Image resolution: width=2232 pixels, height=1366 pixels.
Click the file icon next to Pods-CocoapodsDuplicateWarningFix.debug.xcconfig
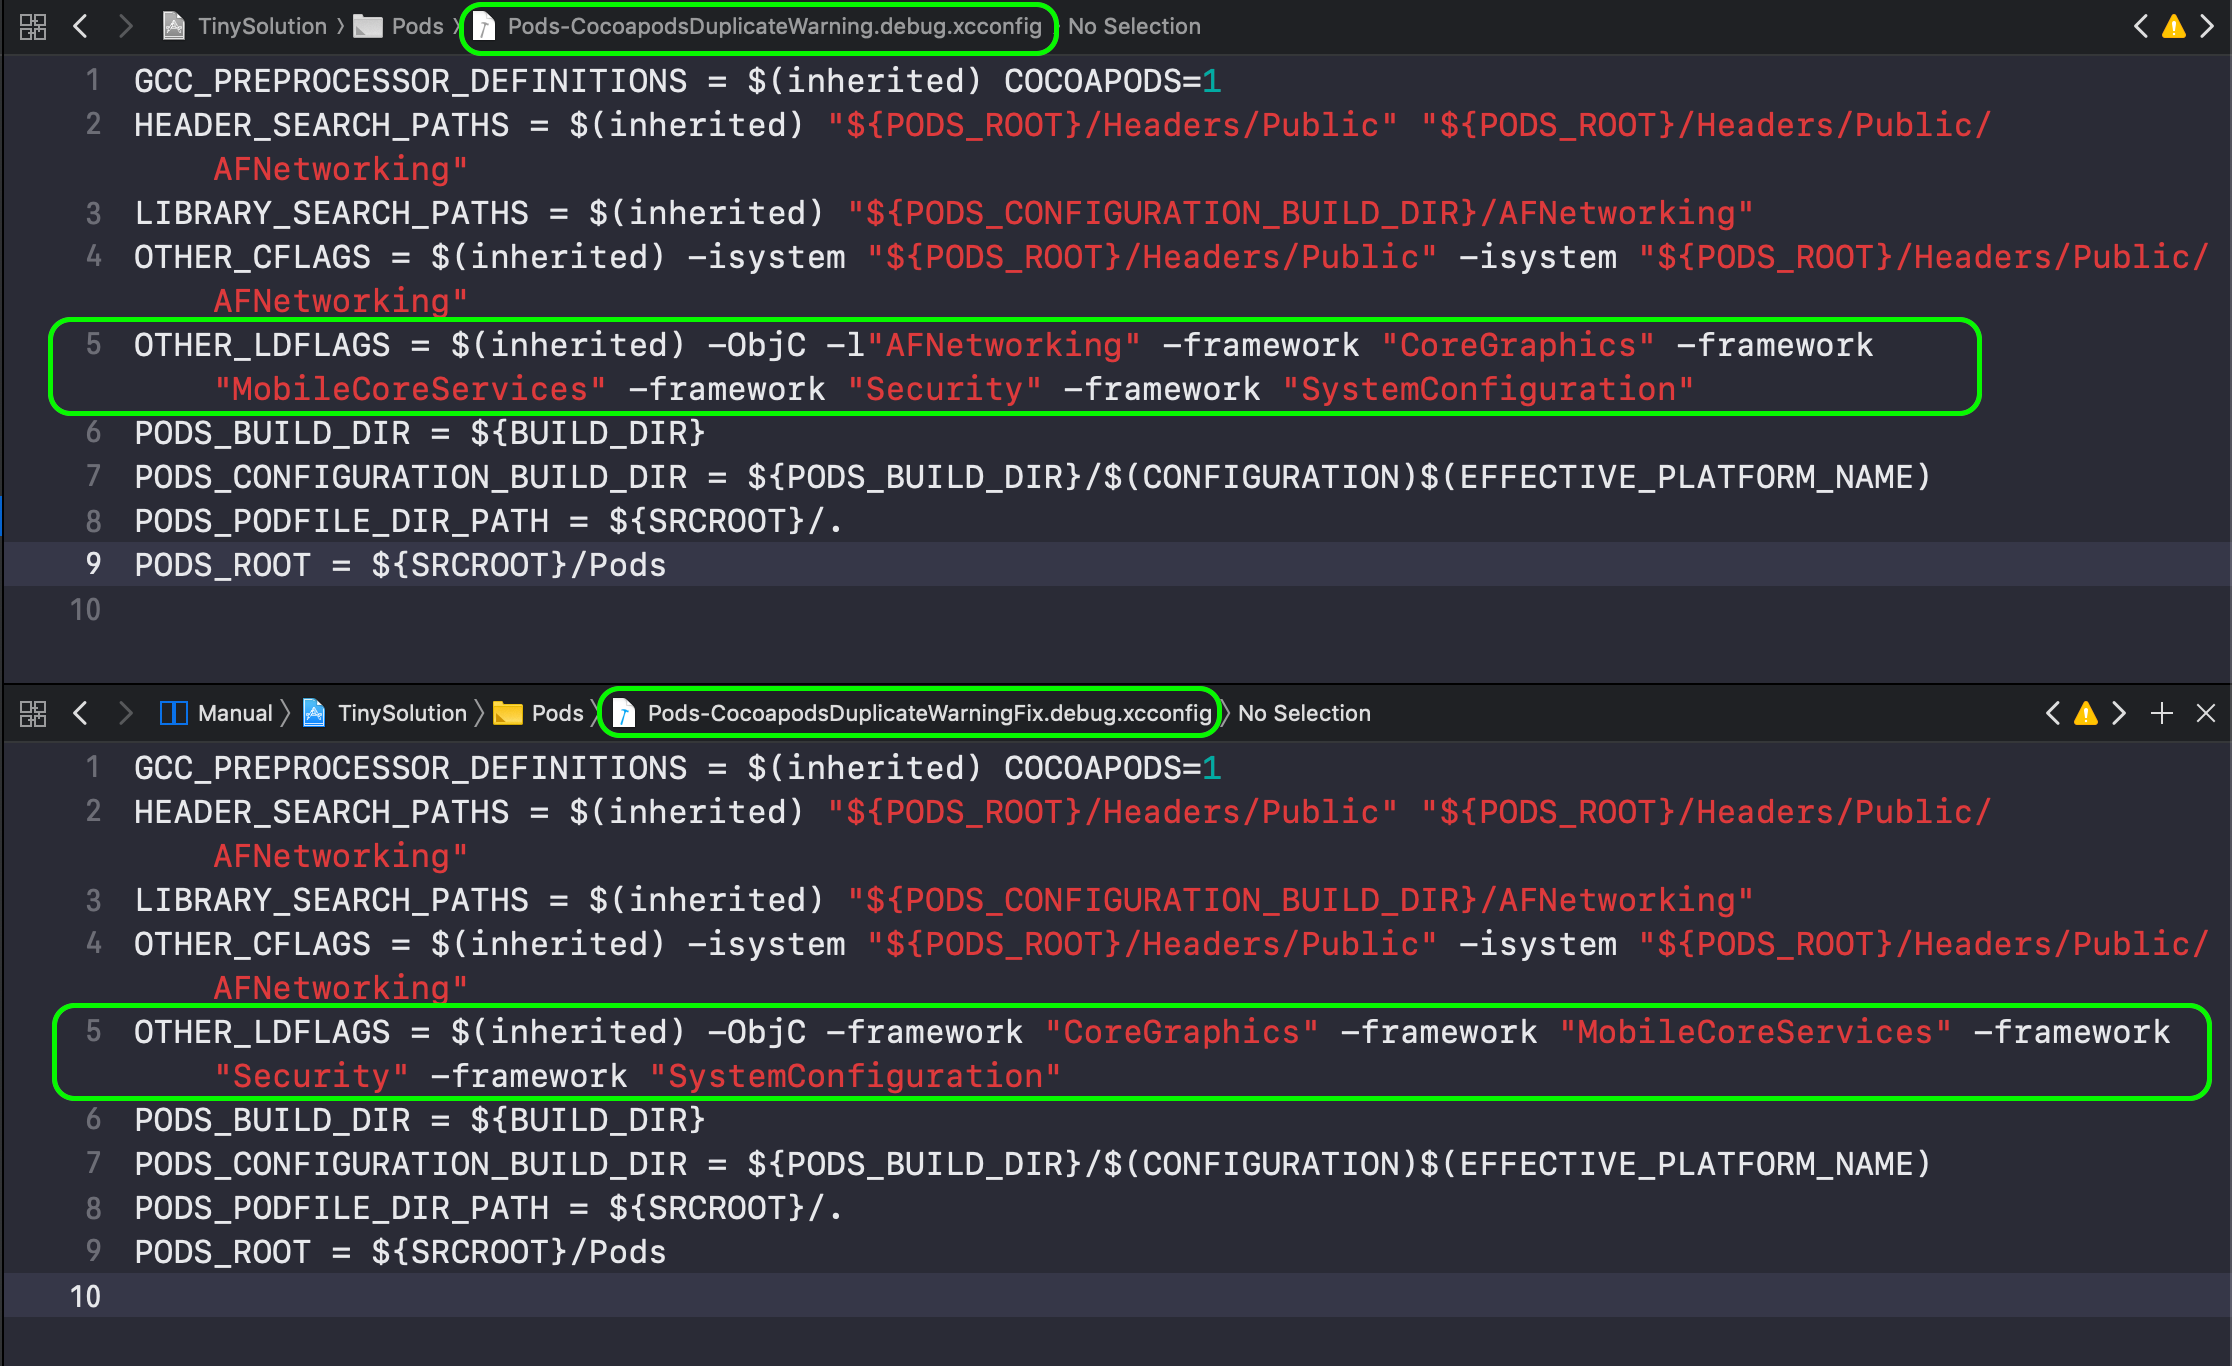coord(625,713)
